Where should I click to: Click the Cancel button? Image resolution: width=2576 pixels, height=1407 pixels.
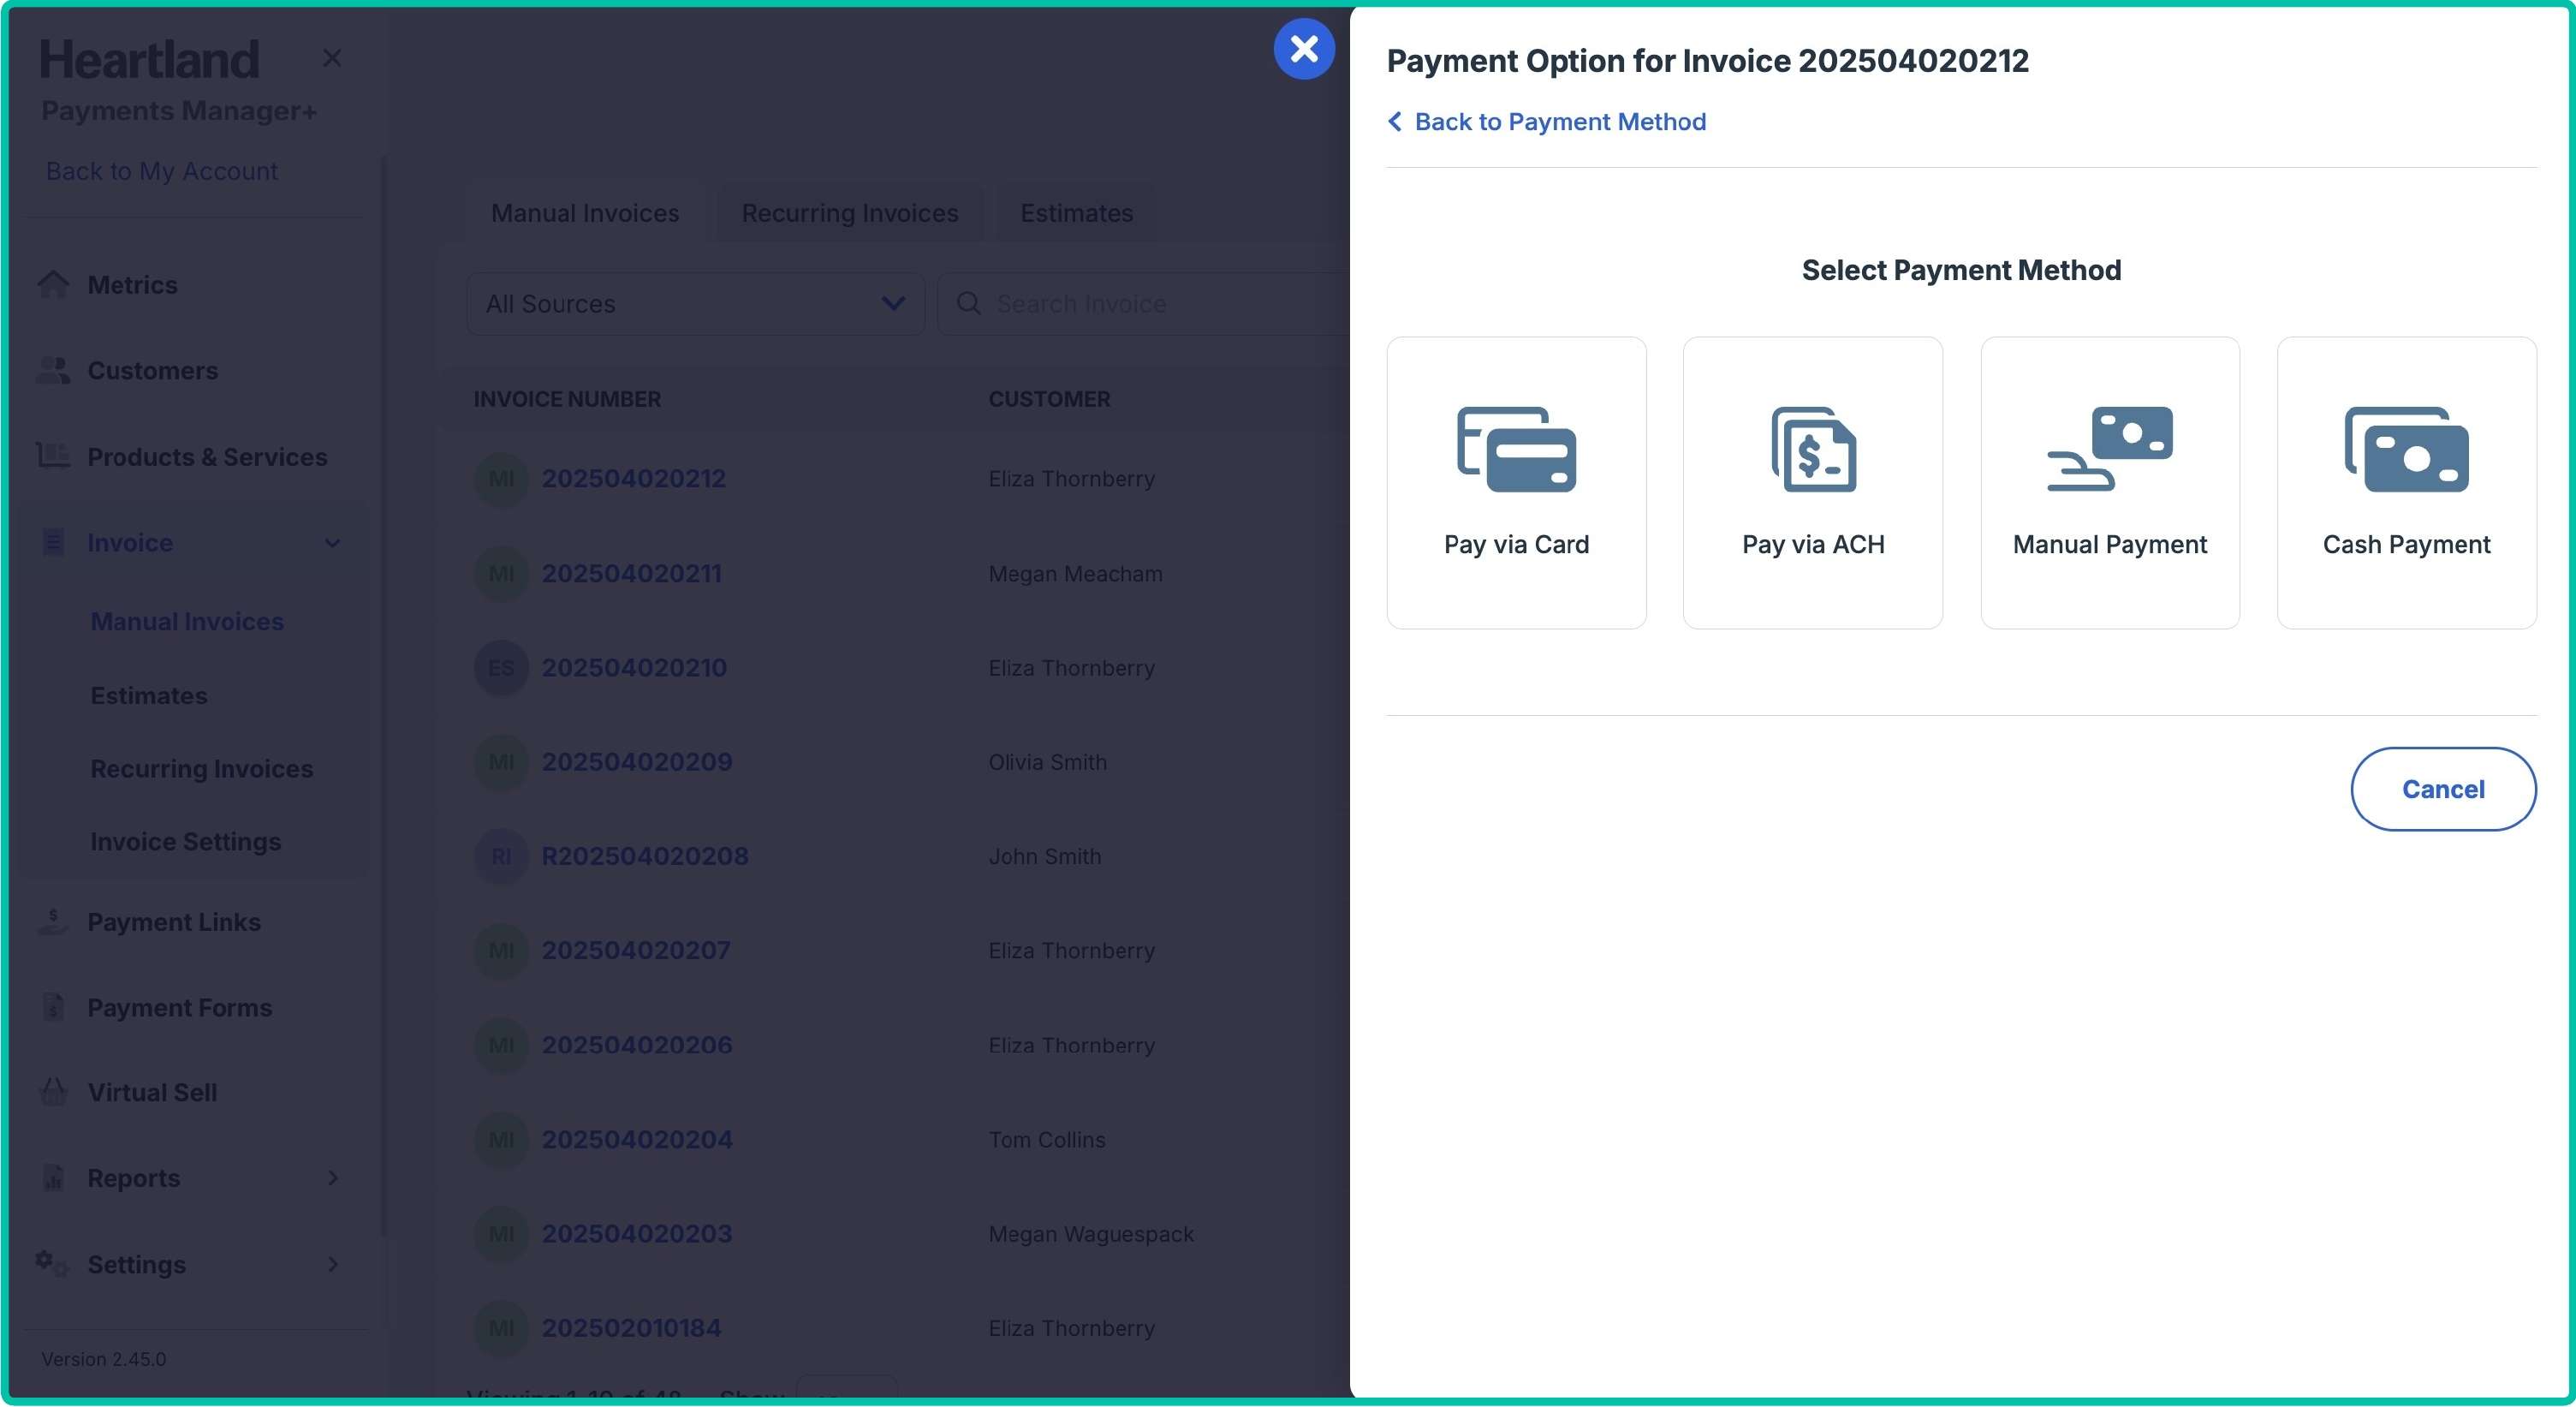[x=2443, y=789]
